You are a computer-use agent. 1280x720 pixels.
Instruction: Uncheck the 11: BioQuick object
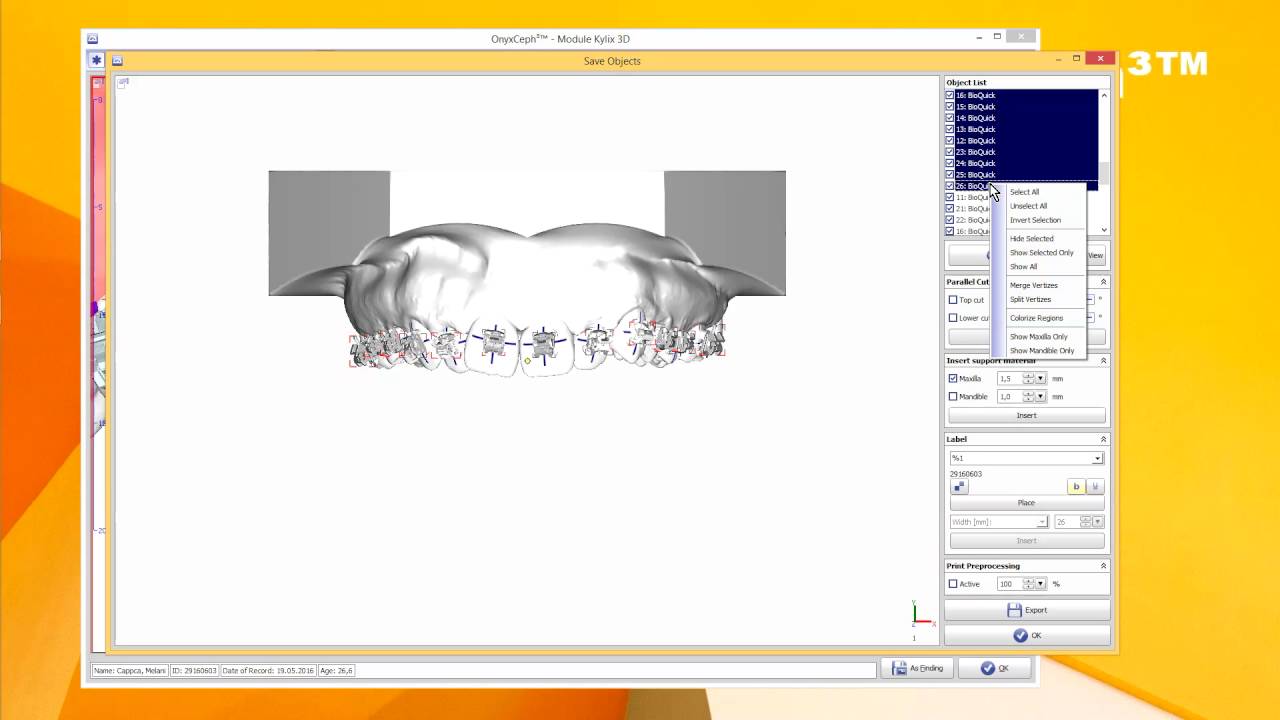click(x=950, y=197)
